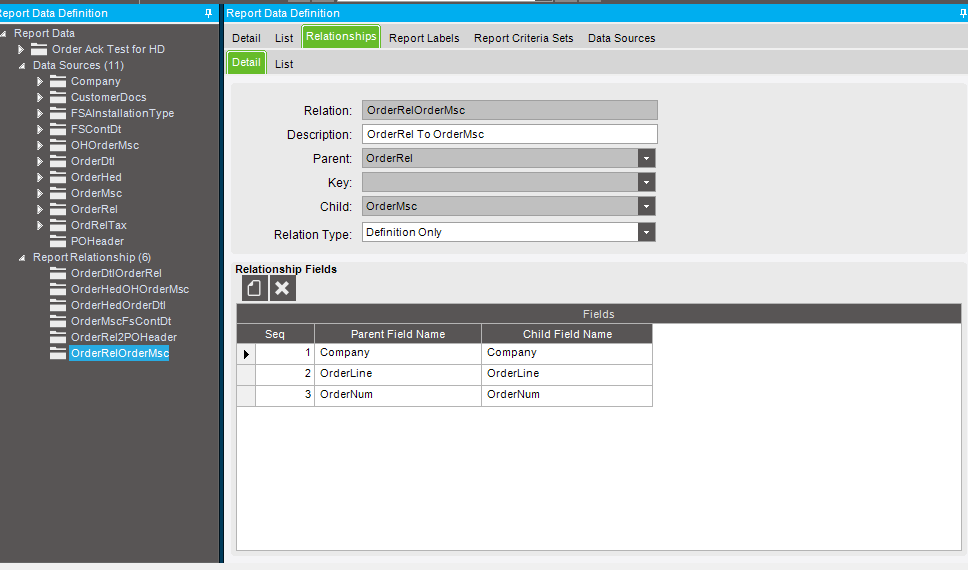Collapse the Report Data root node
The image size is (968, 570).
click(x=4, y=34)
